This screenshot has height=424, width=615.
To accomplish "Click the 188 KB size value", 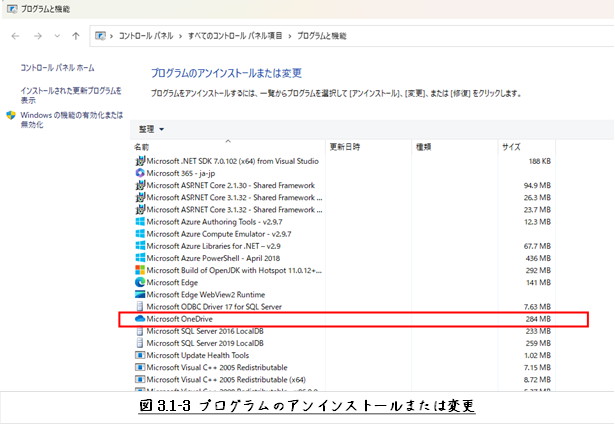I will pos(540,161).
